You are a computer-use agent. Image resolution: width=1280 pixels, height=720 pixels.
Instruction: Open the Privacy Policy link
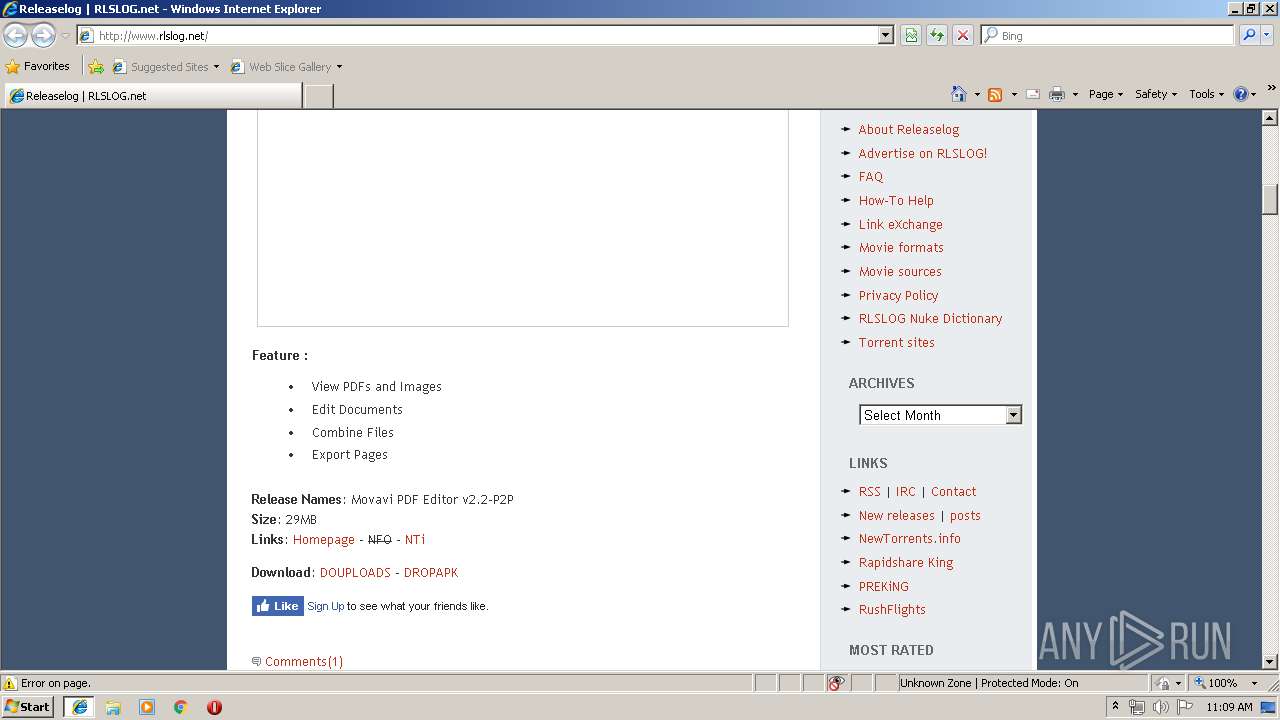(898, 295)
